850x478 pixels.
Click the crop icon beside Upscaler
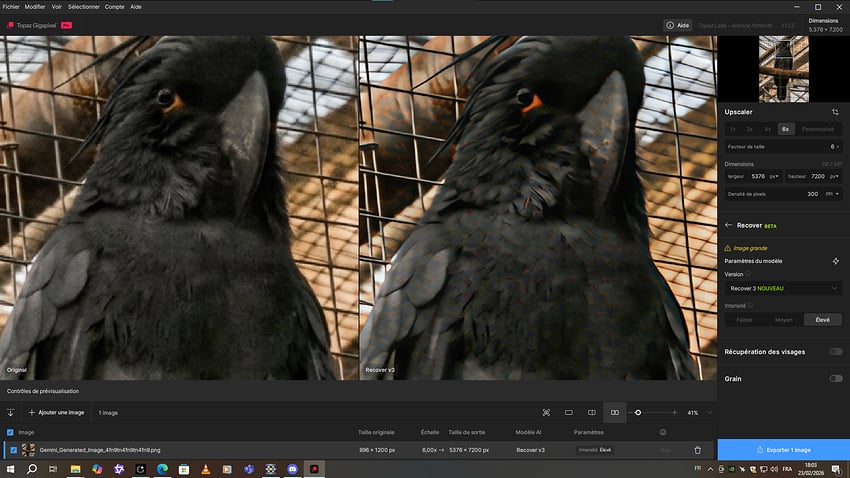click(835, 112)
